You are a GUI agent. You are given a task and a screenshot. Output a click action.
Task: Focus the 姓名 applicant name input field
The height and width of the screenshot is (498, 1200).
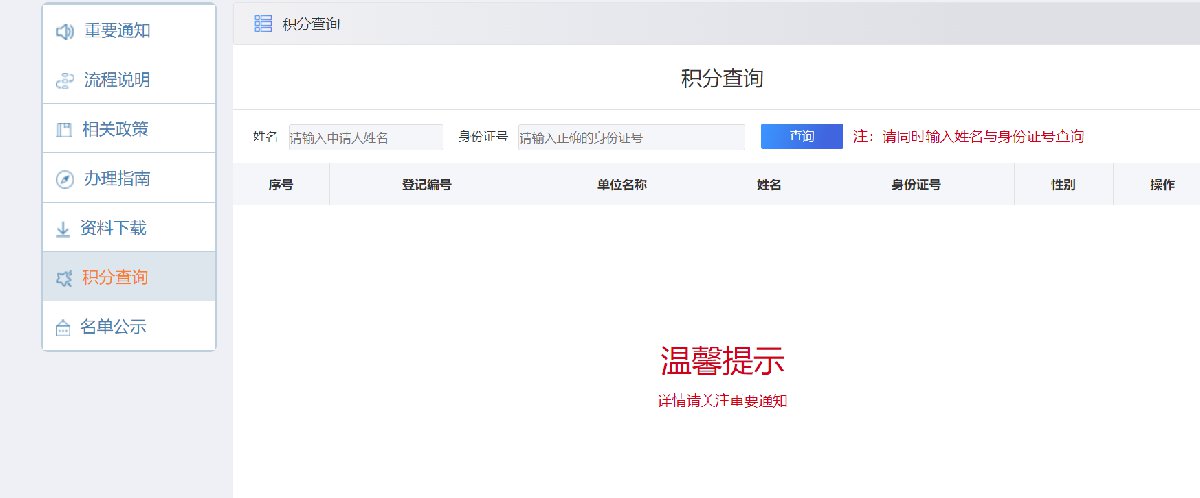365,137
